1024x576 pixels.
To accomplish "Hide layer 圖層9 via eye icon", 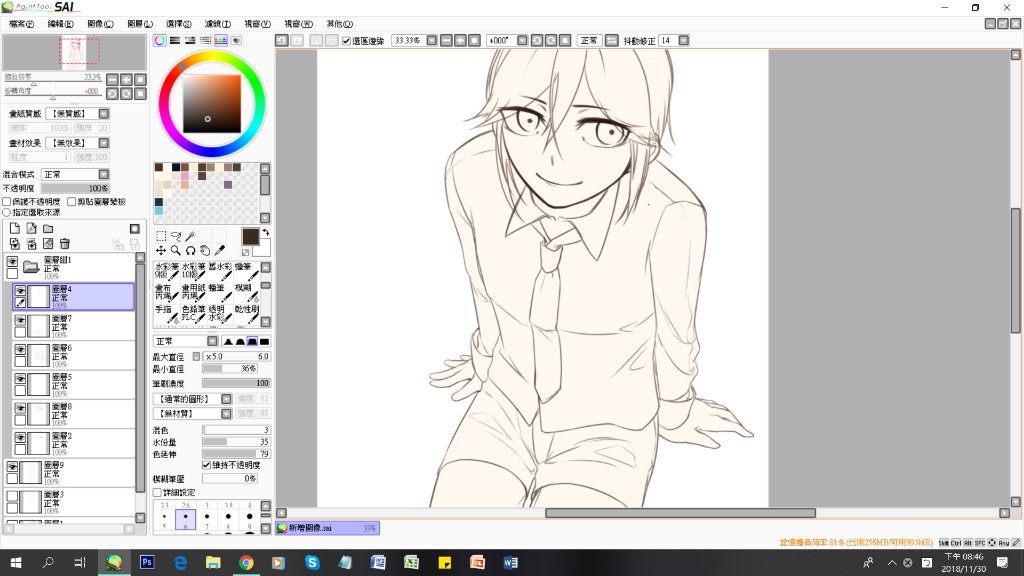I will tap(12, 466).
